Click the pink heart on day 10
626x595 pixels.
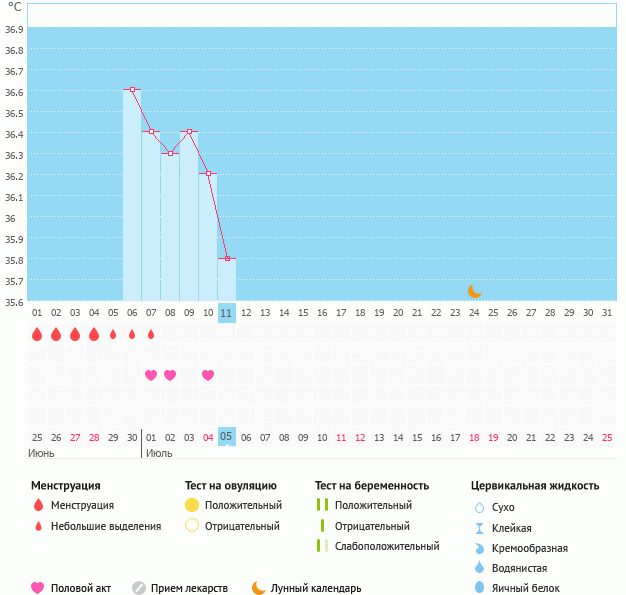tap(208, 375)
